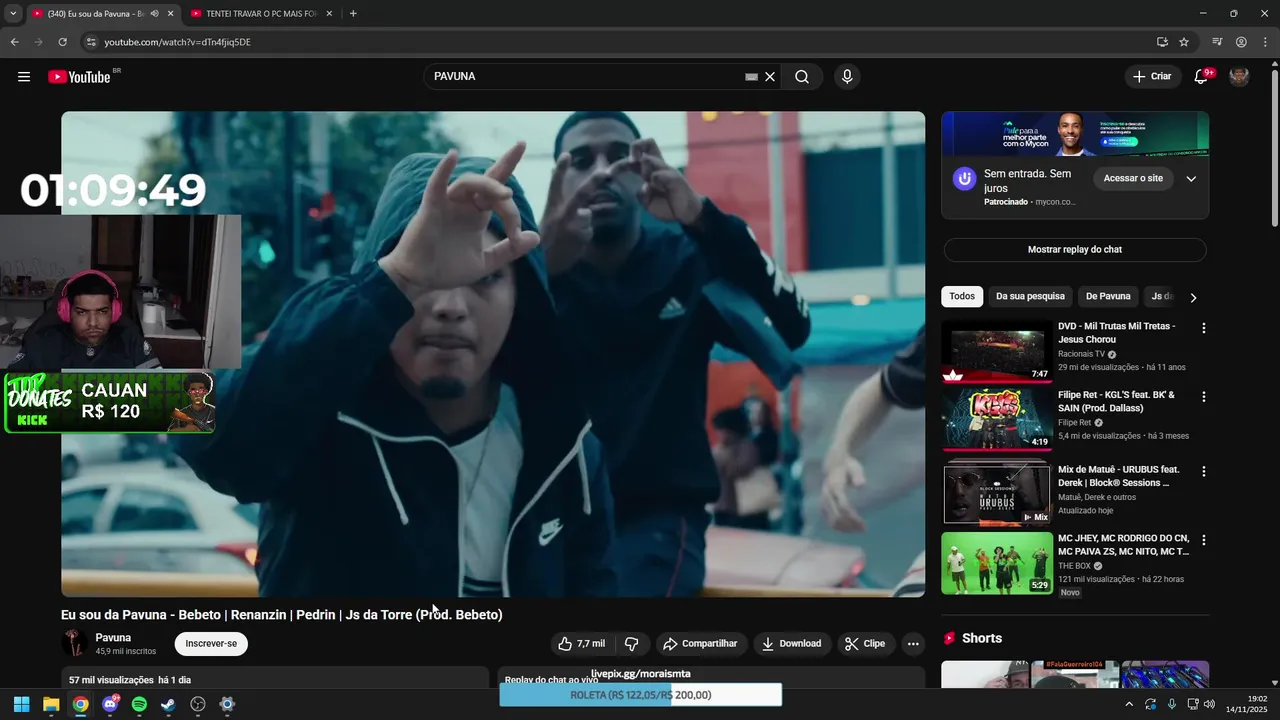Open video title MC JHEY, MC RODRIGO DO CN
This screenshot has width=1280, height=720.
[x=1123, y=545]
